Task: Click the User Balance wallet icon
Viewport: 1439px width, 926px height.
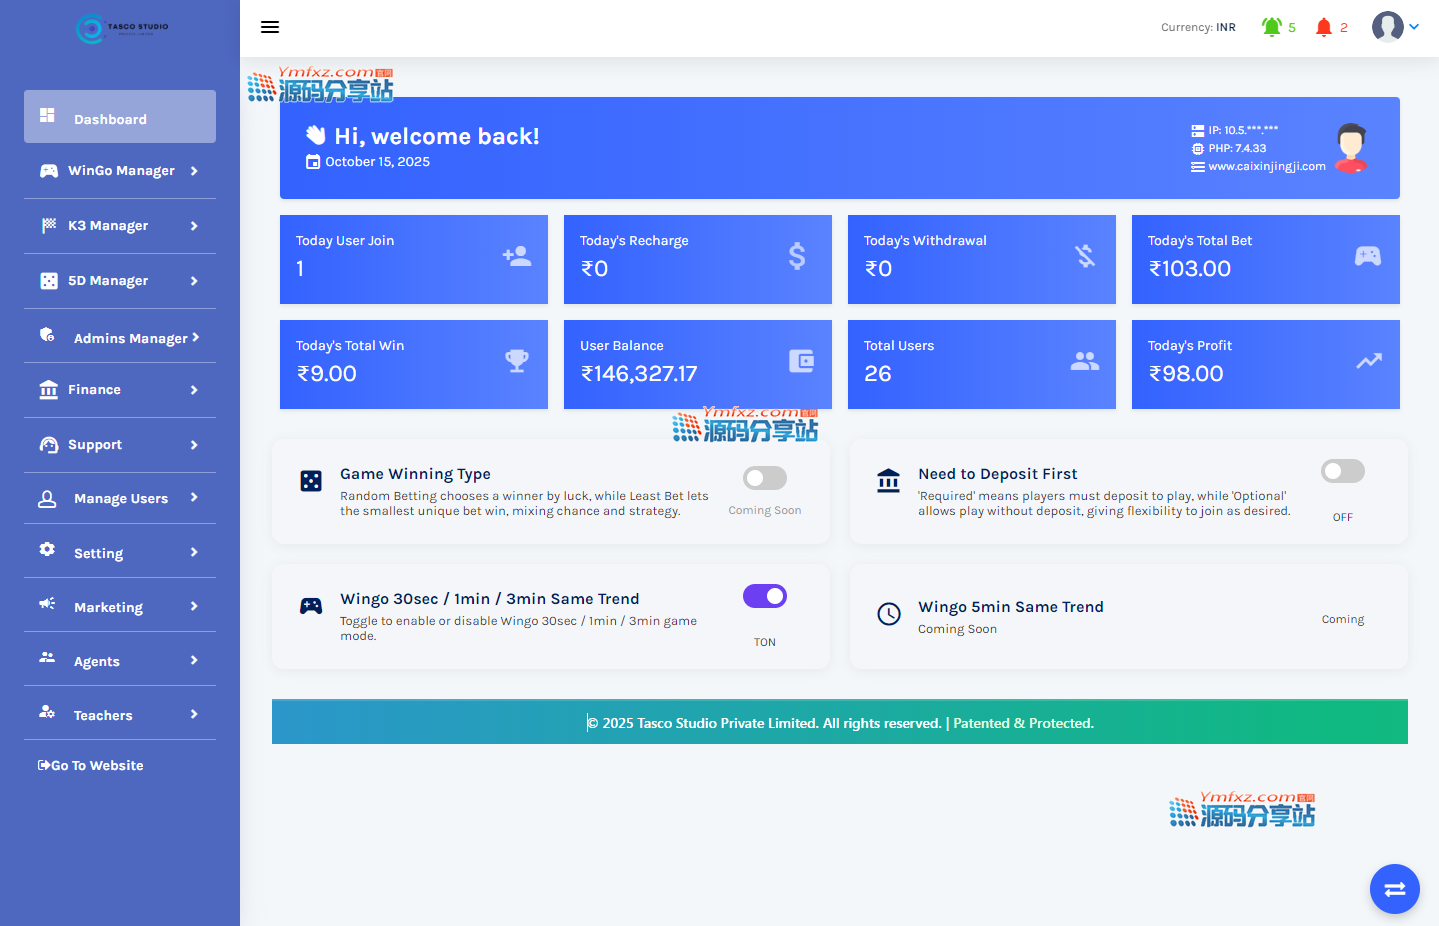Action: coord(801,361)
